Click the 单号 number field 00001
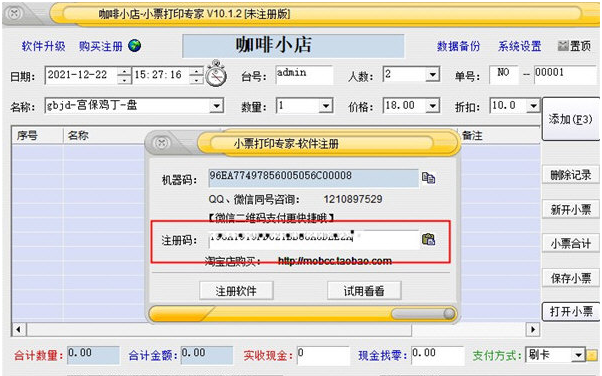602x376 pixels. tap(566, 75)
